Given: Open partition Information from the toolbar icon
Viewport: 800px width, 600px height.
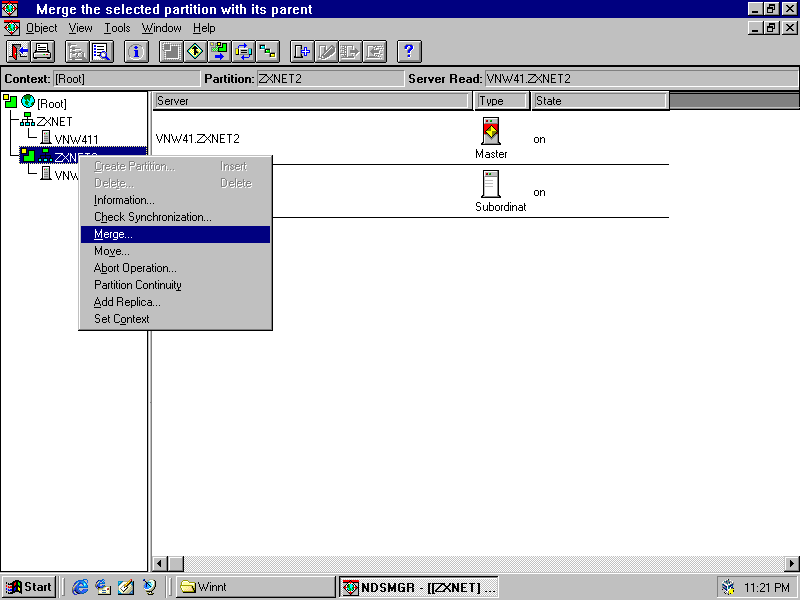Looking at the screenshot, I should (136, 52).
